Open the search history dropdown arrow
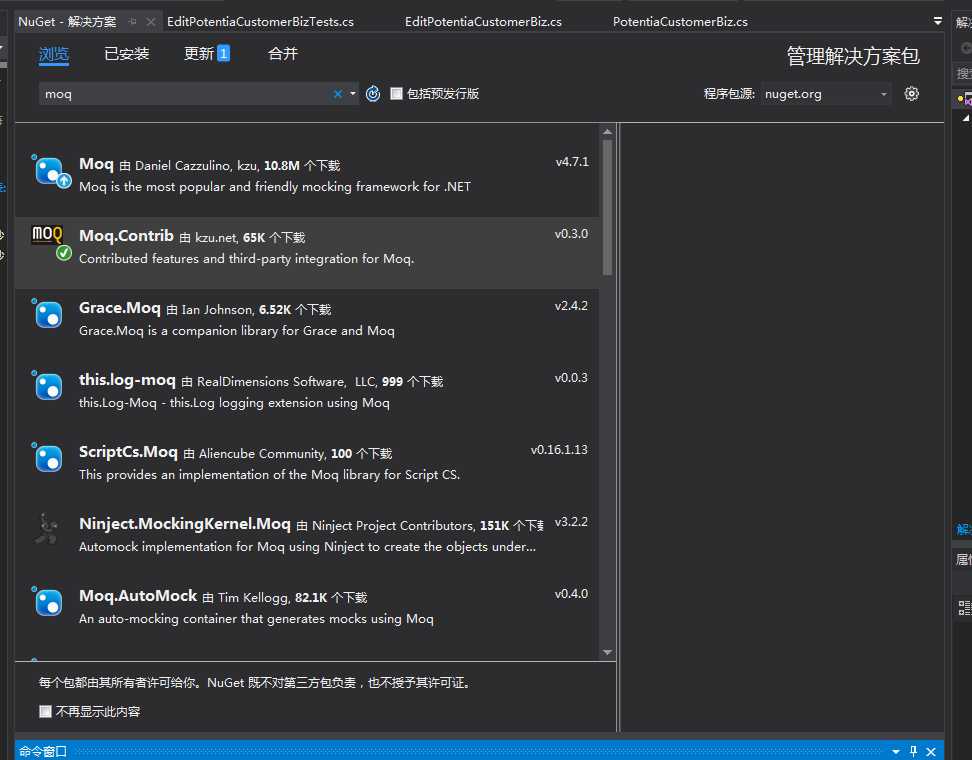Viewport: 972px width, 760px height. (353, 94)
